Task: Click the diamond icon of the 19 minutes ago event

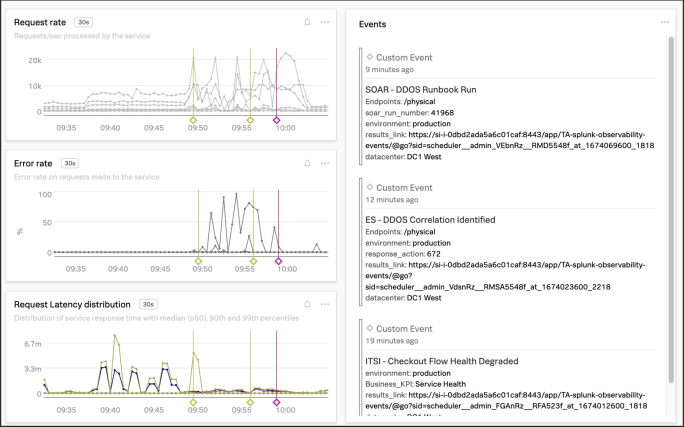Action: [370, 328]
